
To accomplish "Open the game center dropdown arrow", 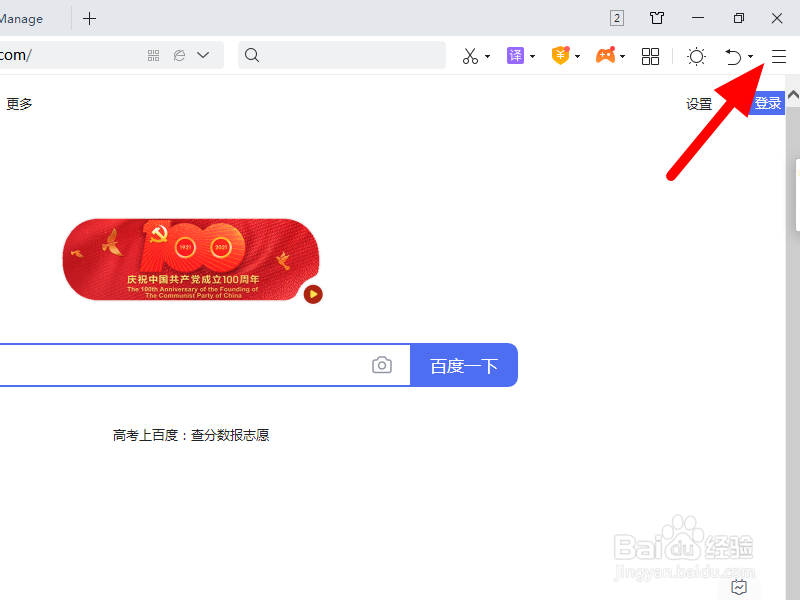I will coord(622,57).
